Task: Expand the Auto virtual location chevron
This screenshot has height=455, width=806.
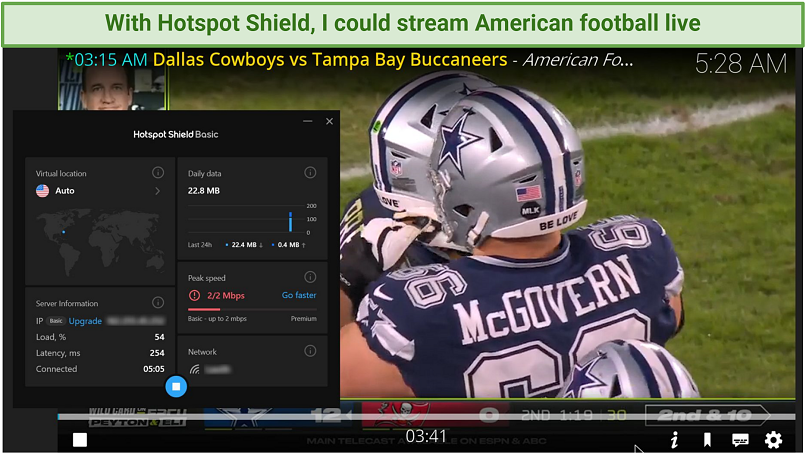Action: click(157, 191)
